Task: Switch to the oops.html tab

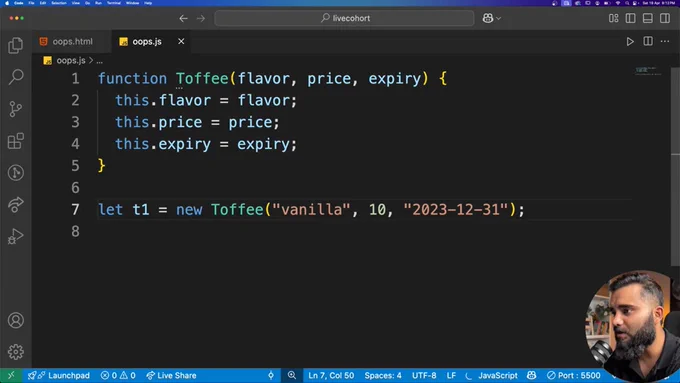Action: click(x=72, y=42)
